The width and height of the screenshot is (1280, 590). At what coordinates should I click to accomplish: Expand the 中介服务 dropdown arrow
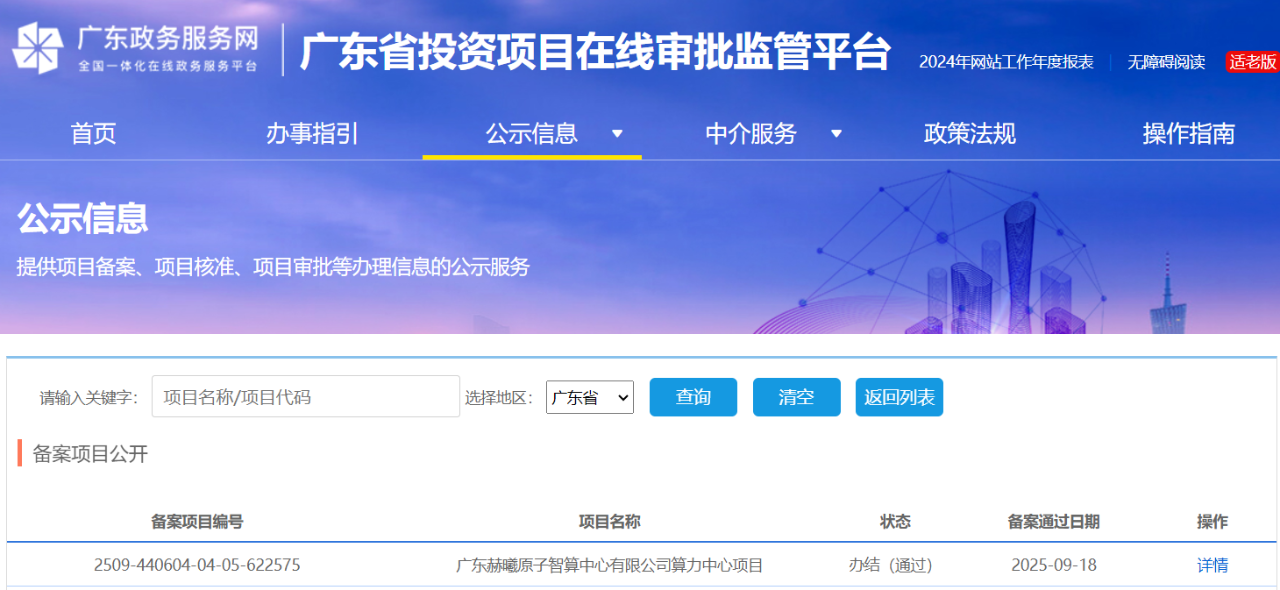836,134
